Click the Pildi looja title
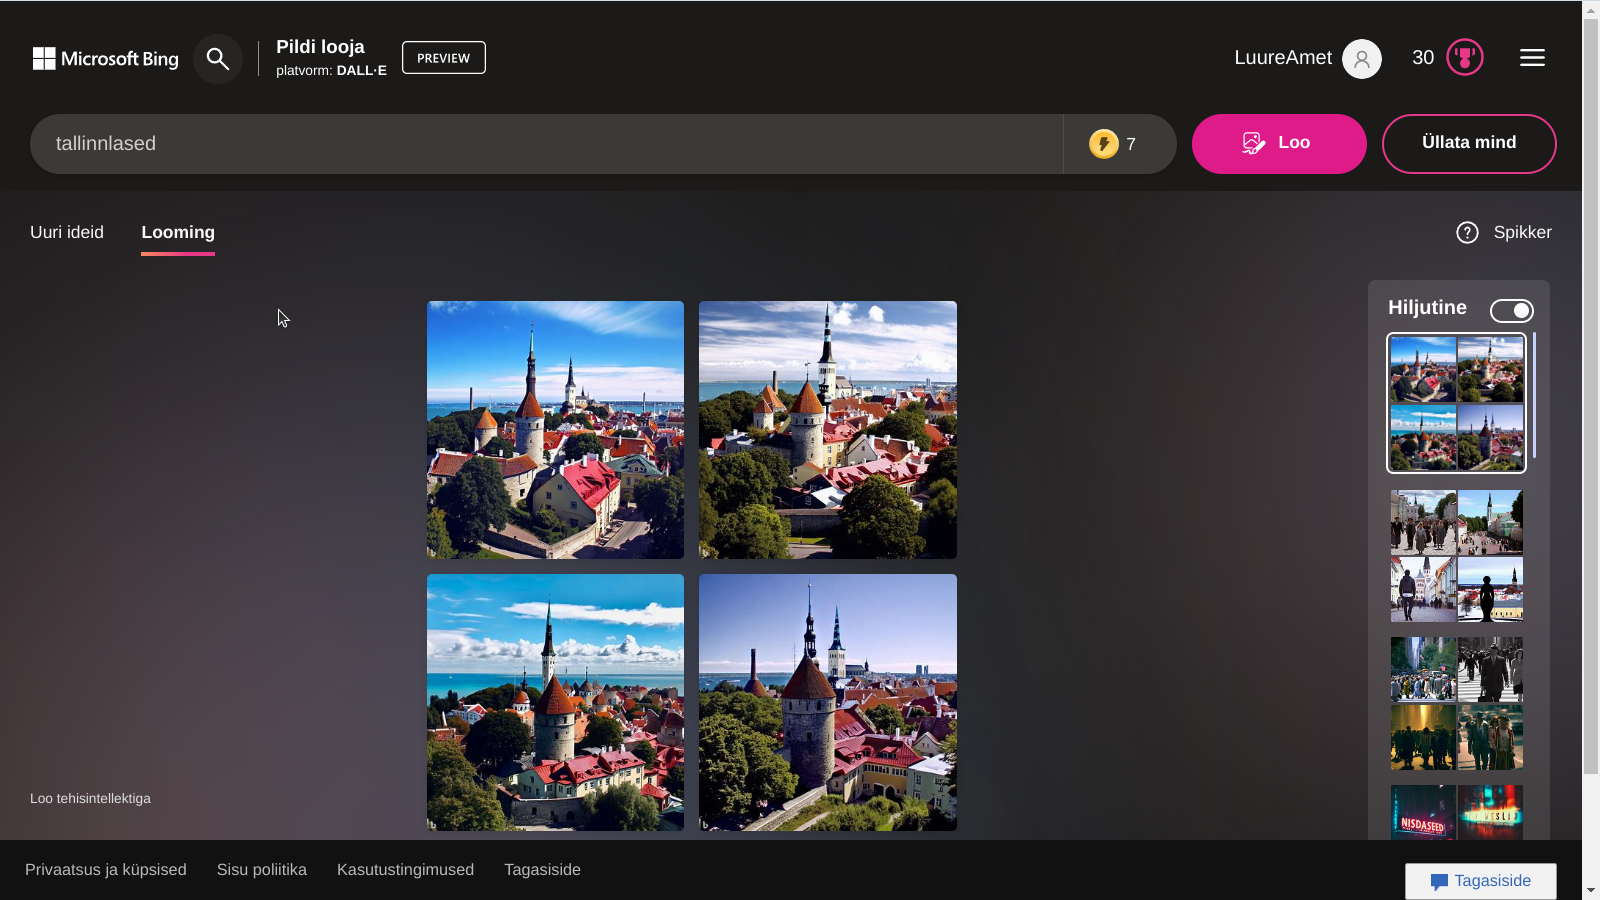The height and width of the screenshot is (900, 1600). [320, 47]
